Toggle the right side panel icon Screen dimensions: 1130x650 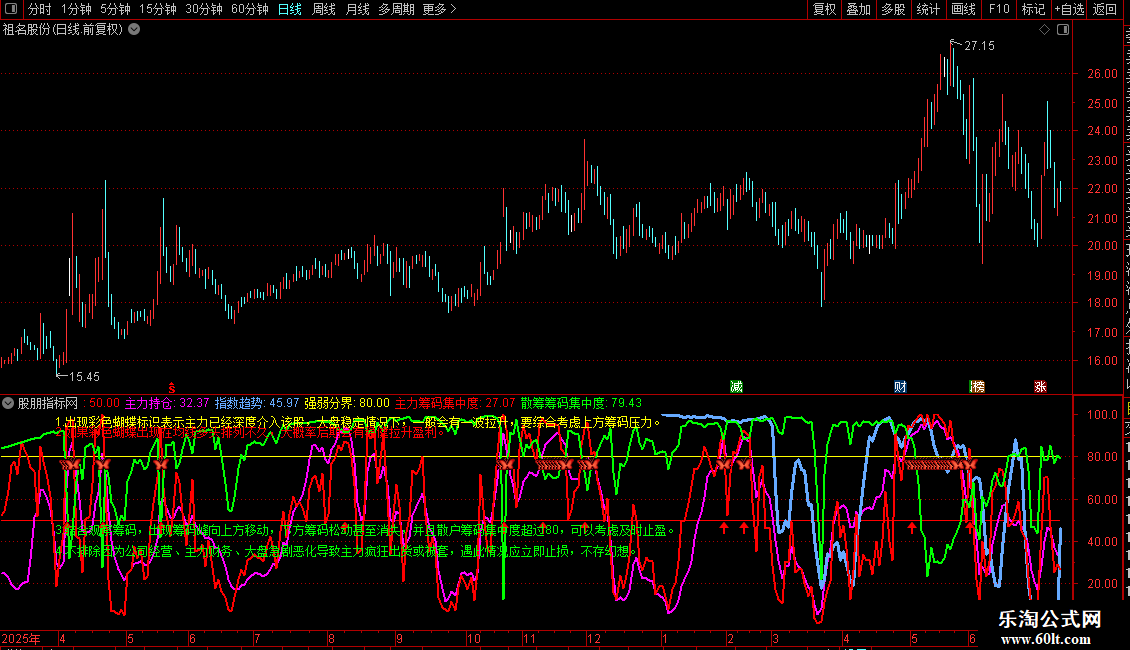[1063, 30]
